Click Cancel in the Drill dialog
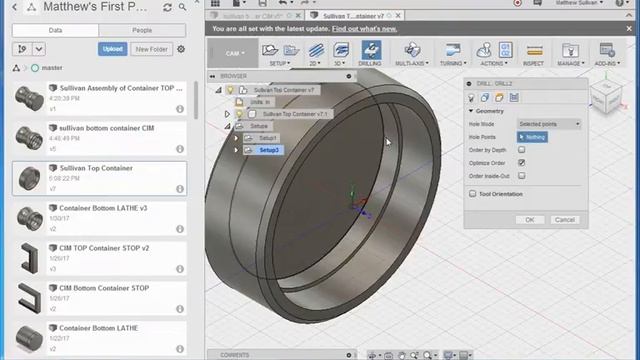The width and height of the screenshot is (640, 360). (565, 220)
